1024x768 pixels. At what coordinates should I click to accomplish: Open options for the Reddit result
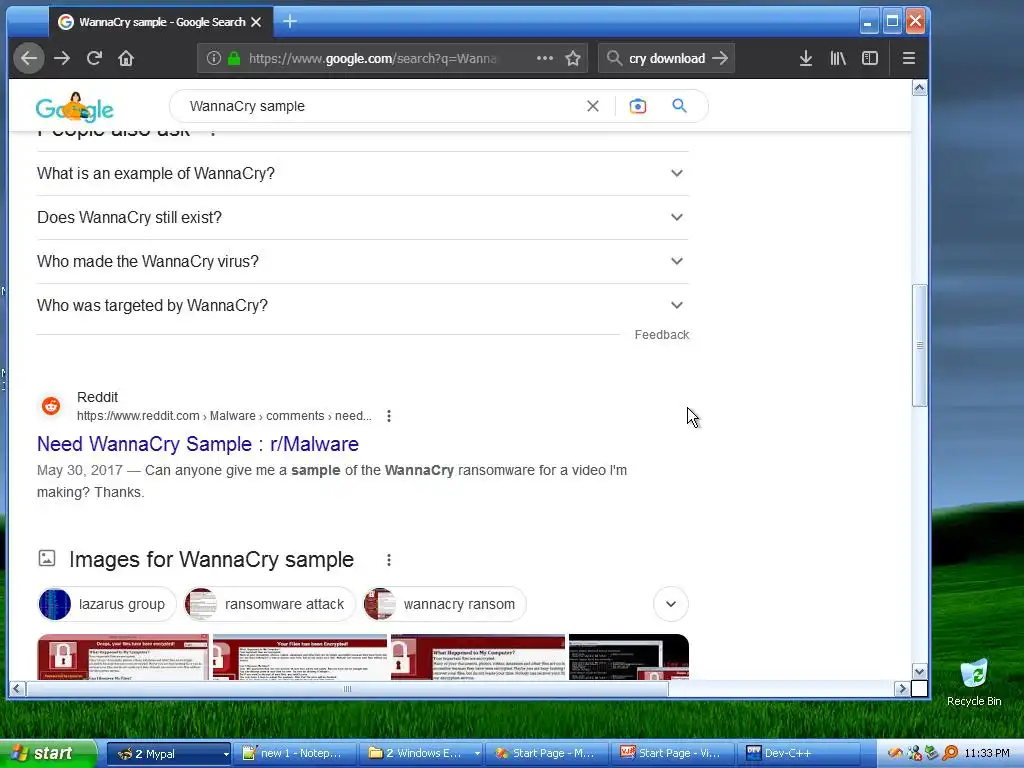389,416
